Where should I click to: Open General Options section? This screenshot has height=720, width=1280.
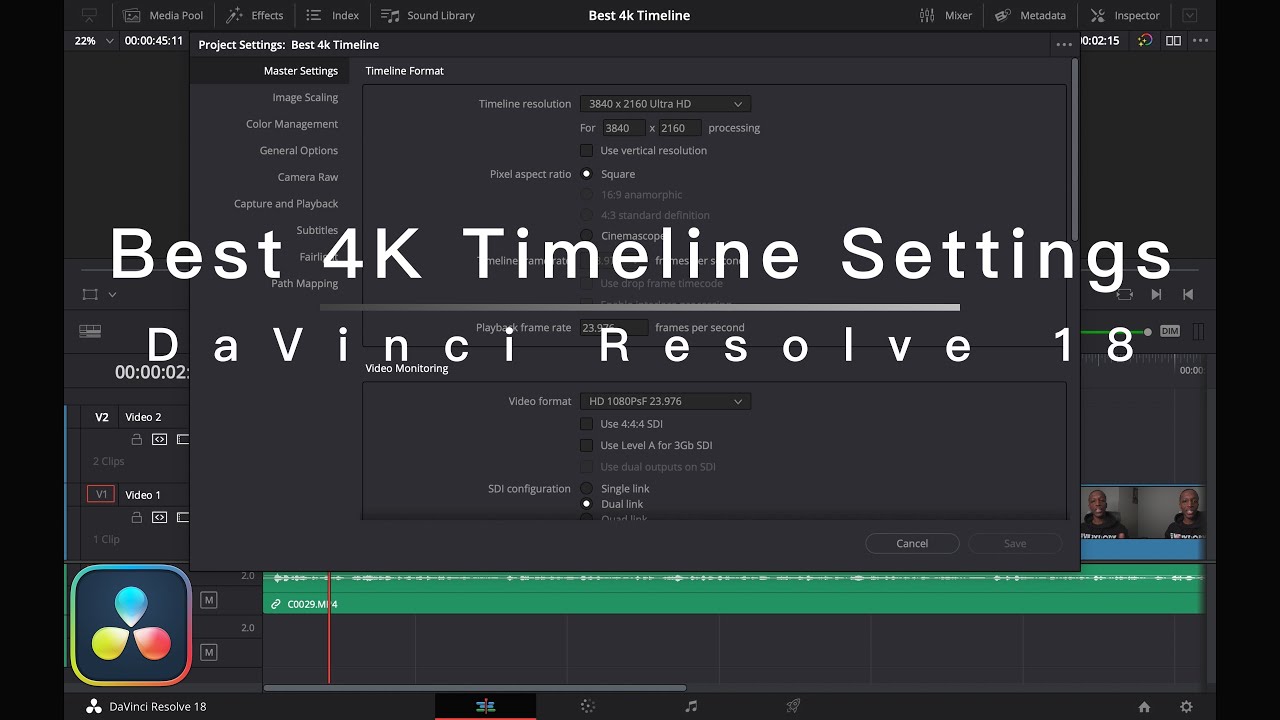pyautogui.click(x=299, y=150)
